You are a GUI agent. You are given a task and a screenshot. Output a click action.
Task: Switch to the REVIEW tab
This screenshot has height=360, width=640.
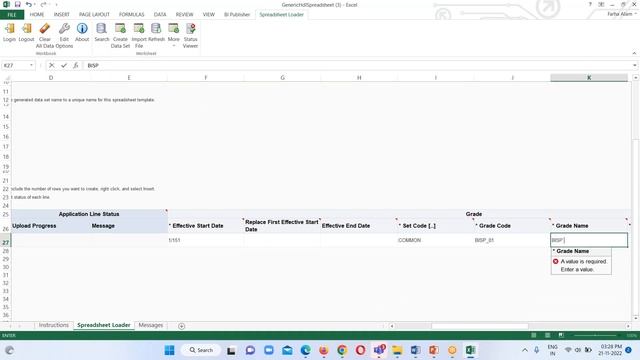coord(184,15)
